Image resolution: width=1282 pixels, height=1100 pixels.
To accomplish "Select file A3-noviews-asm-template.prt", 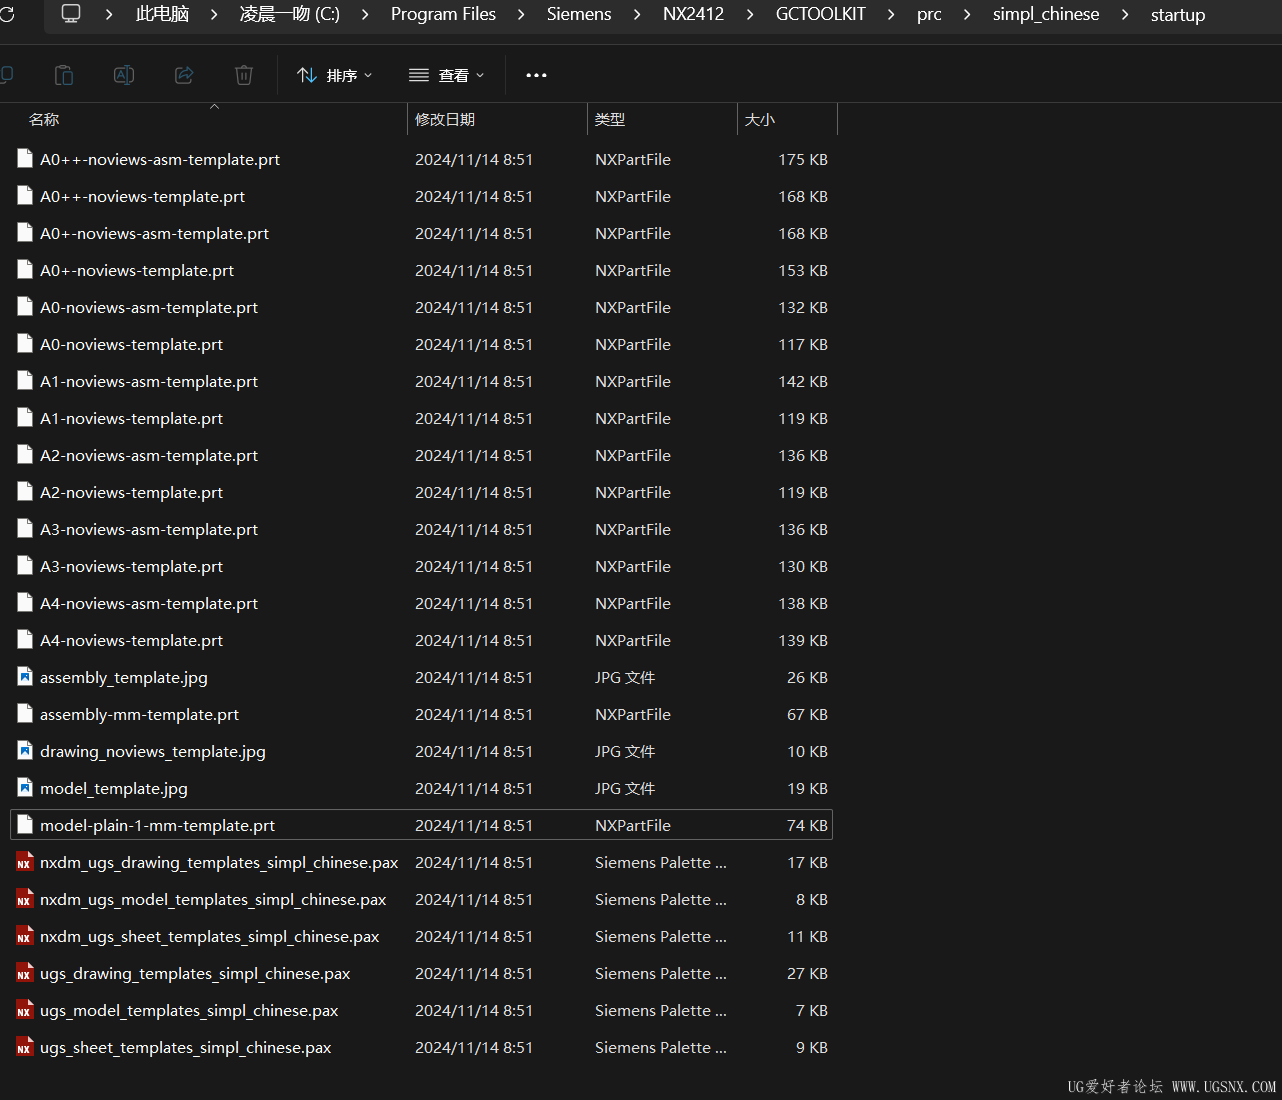I will tap(421, 529).
